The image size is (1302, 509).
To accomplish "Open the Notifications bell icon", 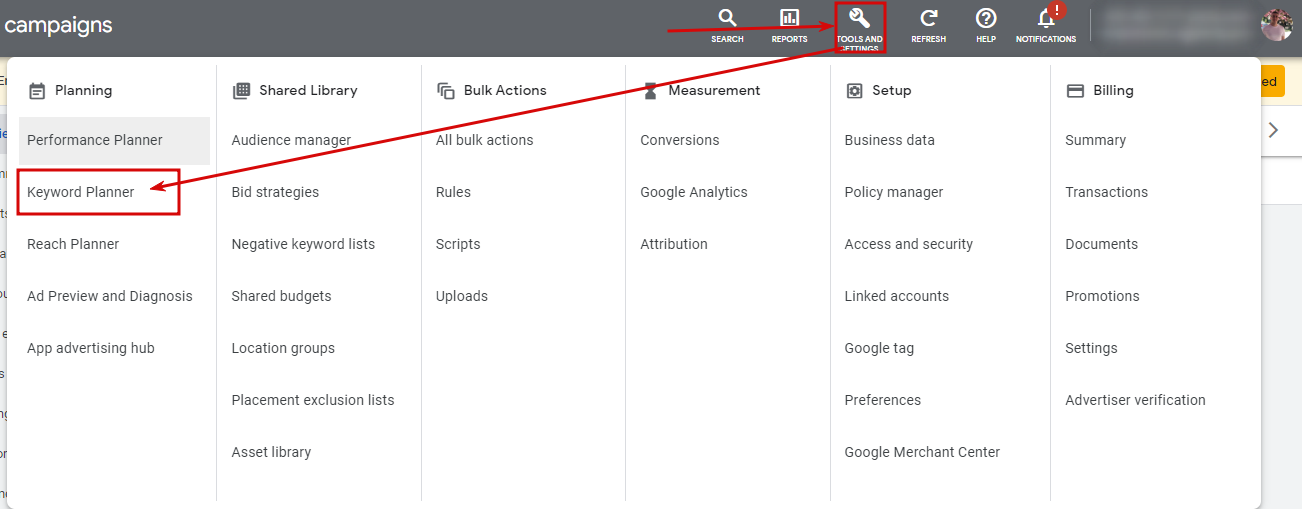I will 1046,18.
